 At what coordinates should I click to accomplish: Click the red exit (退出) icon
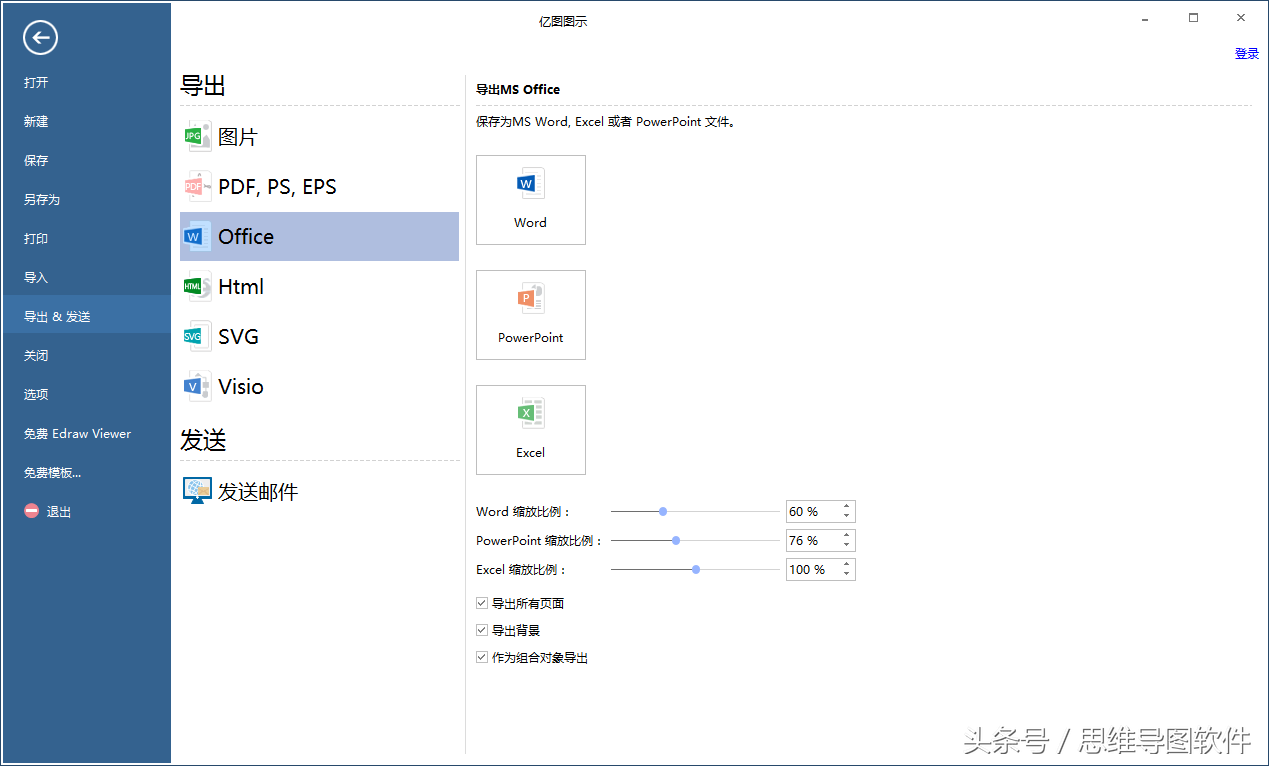click(x=32, y=511)
